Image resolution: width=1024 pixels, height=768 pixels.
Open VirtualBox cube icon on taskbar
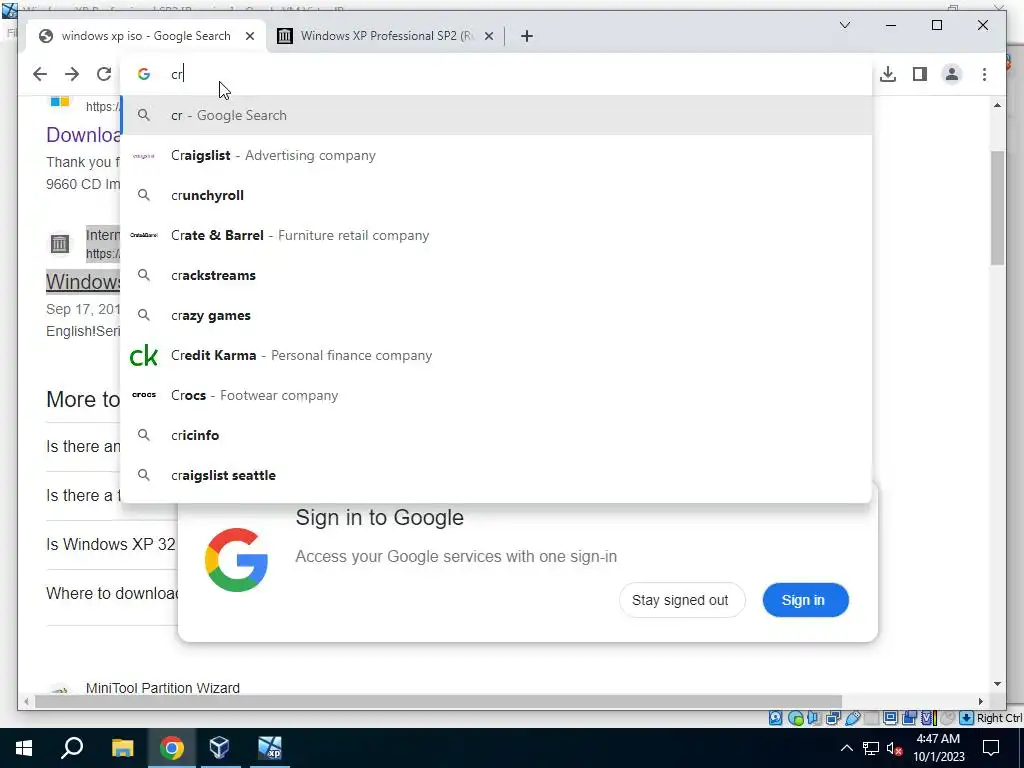tap(219, 748)
